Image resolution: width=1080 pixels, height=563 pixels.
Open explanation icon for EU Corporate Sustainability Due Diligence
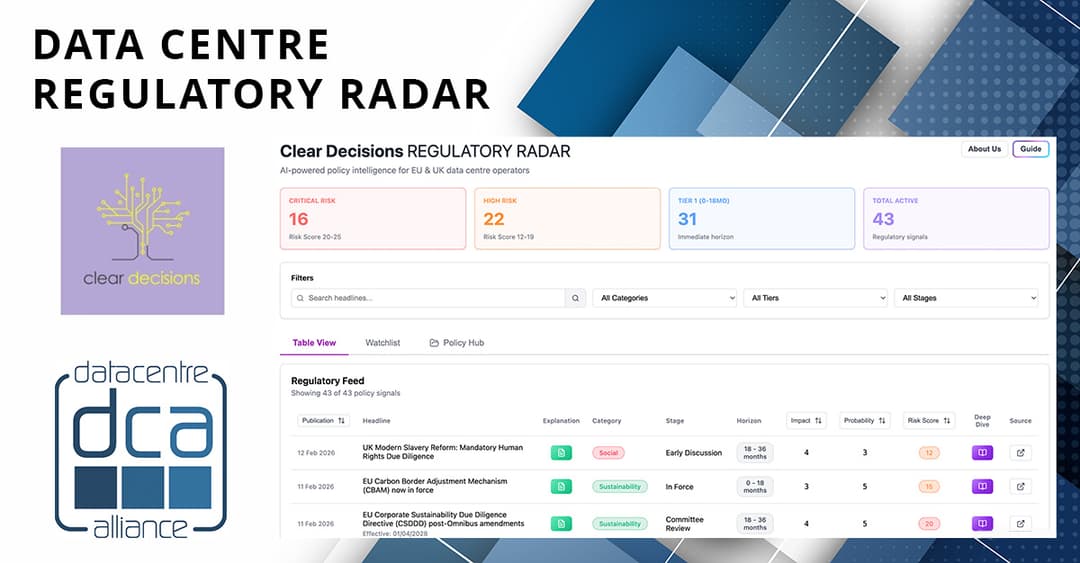click(x=561, y=524)
